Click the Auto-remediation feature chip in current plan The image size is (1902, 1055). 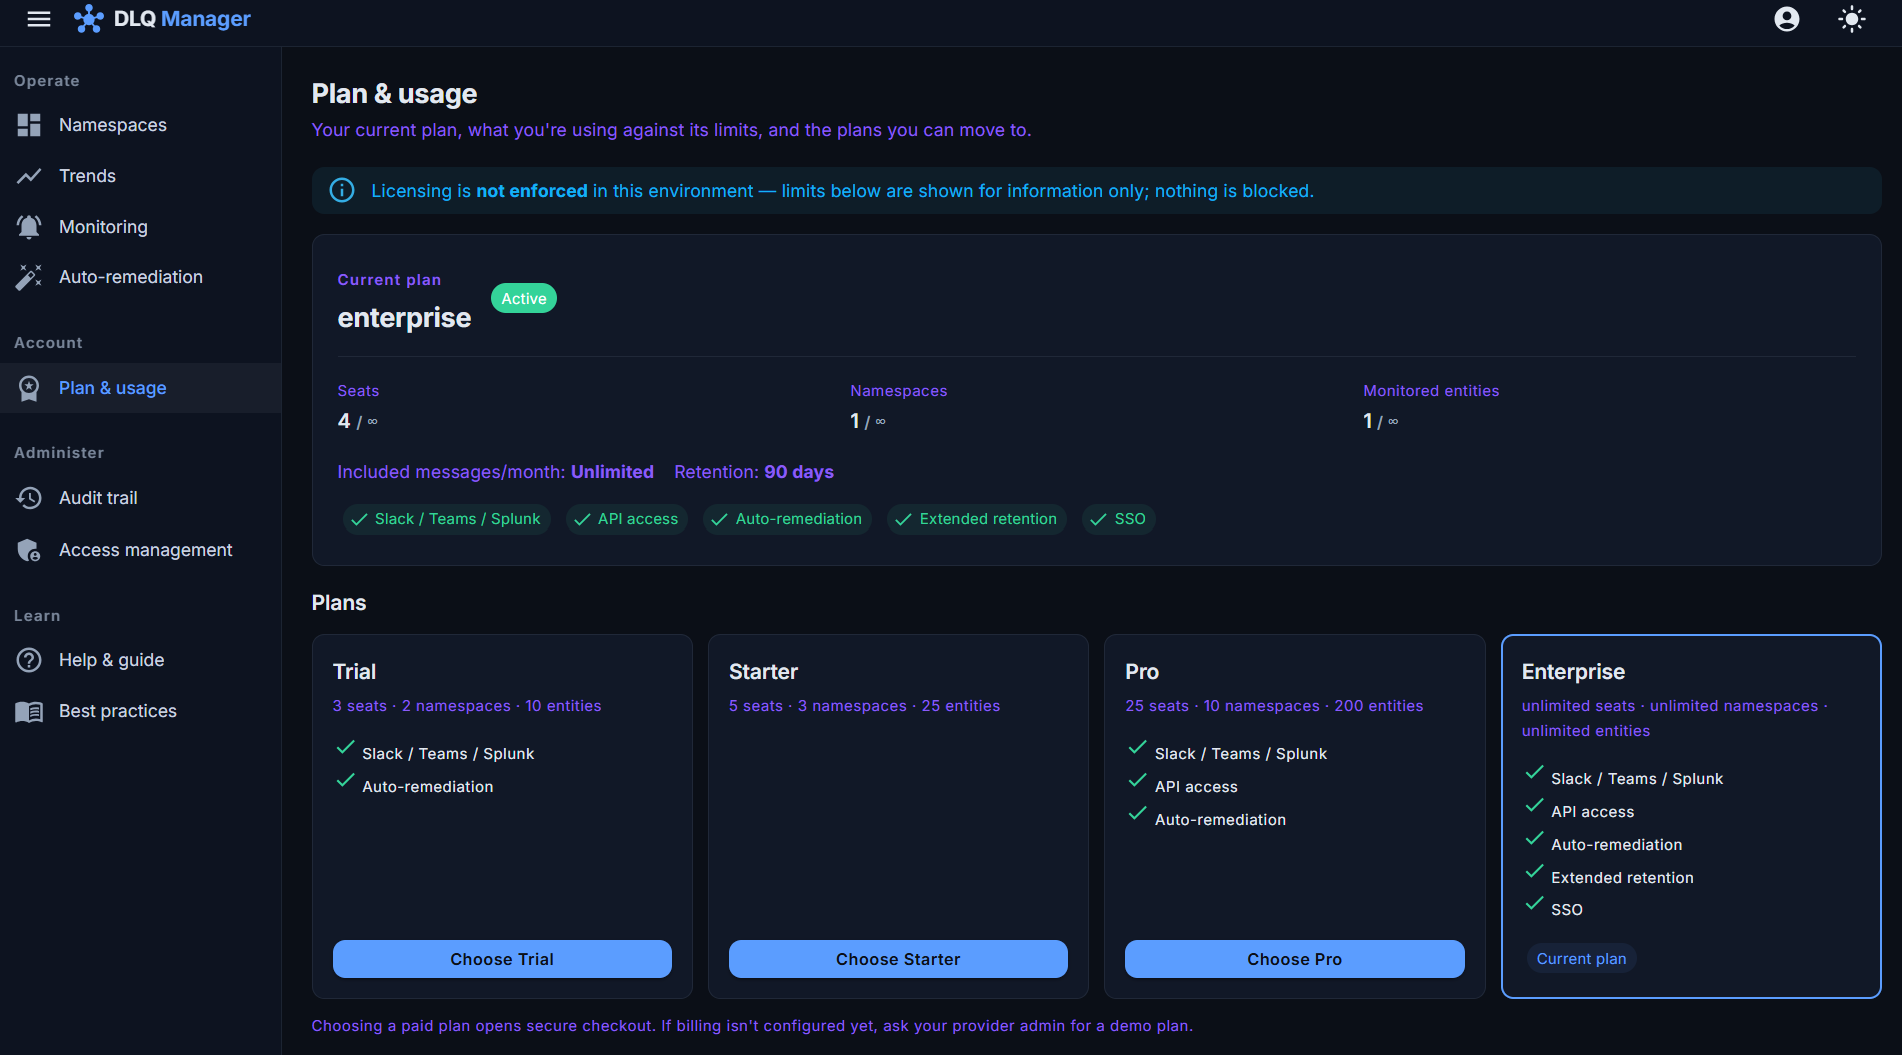point(788,519)
